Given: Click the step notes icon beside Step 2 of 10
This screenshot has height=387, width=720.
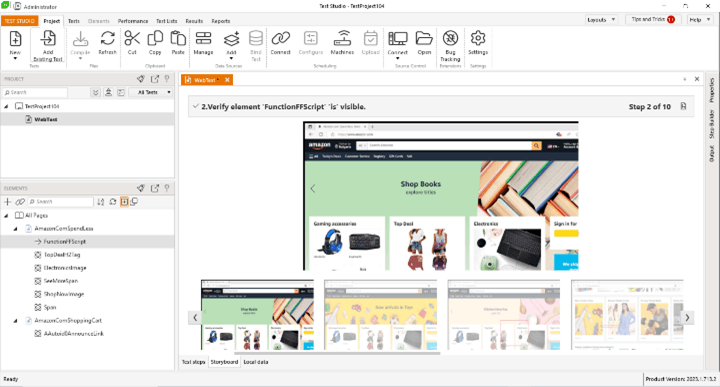Looking at the screenshot, I should [683, 106].
